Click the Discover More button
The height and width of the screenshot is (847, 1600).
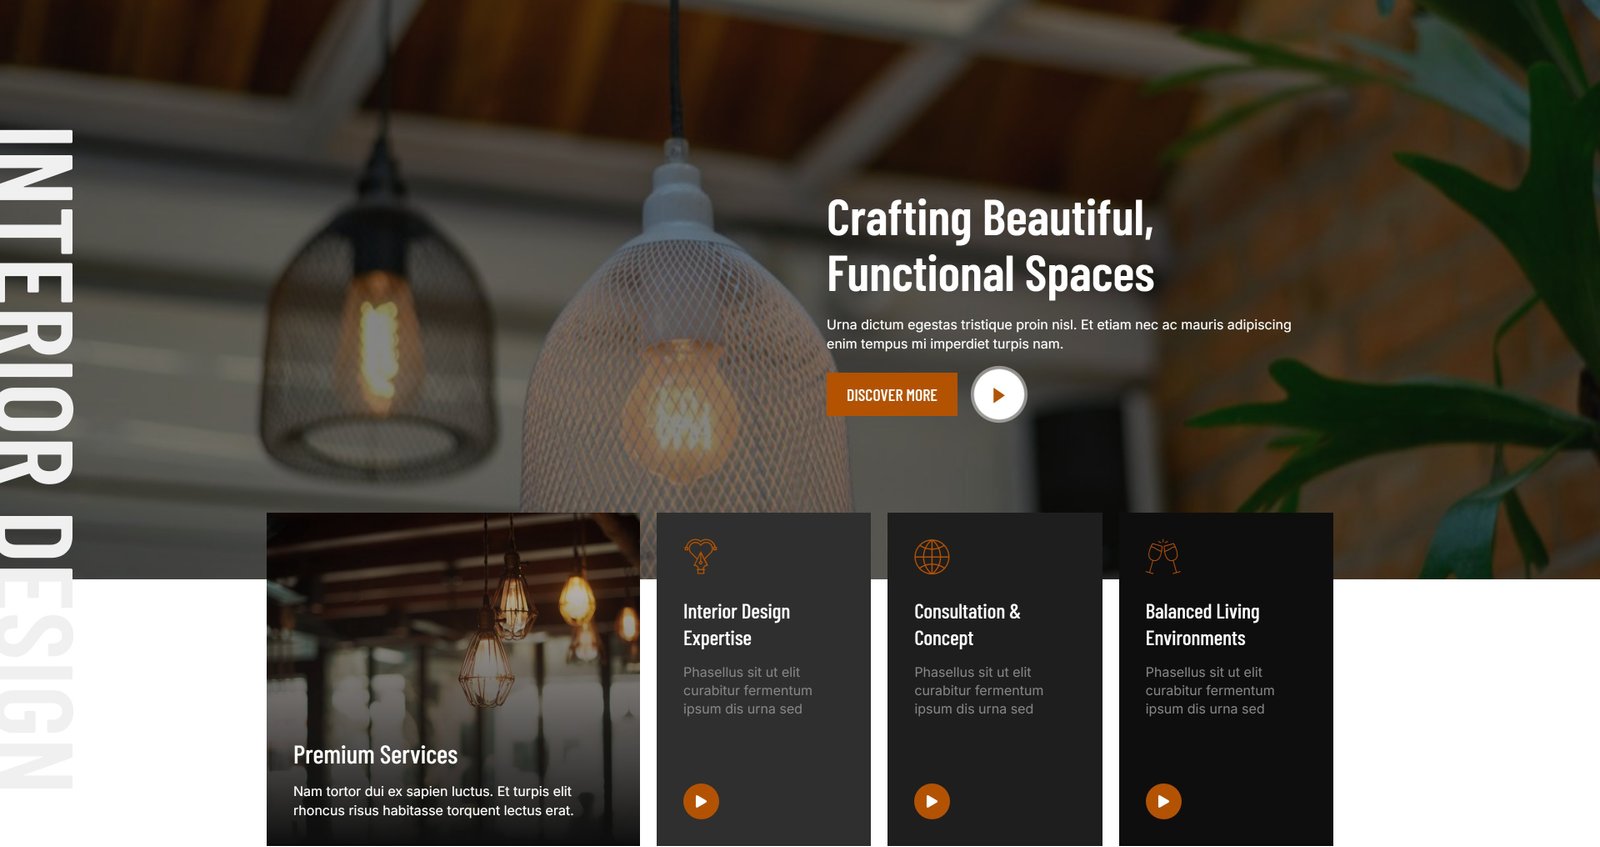pyautogui.click(x=891, y=394)
